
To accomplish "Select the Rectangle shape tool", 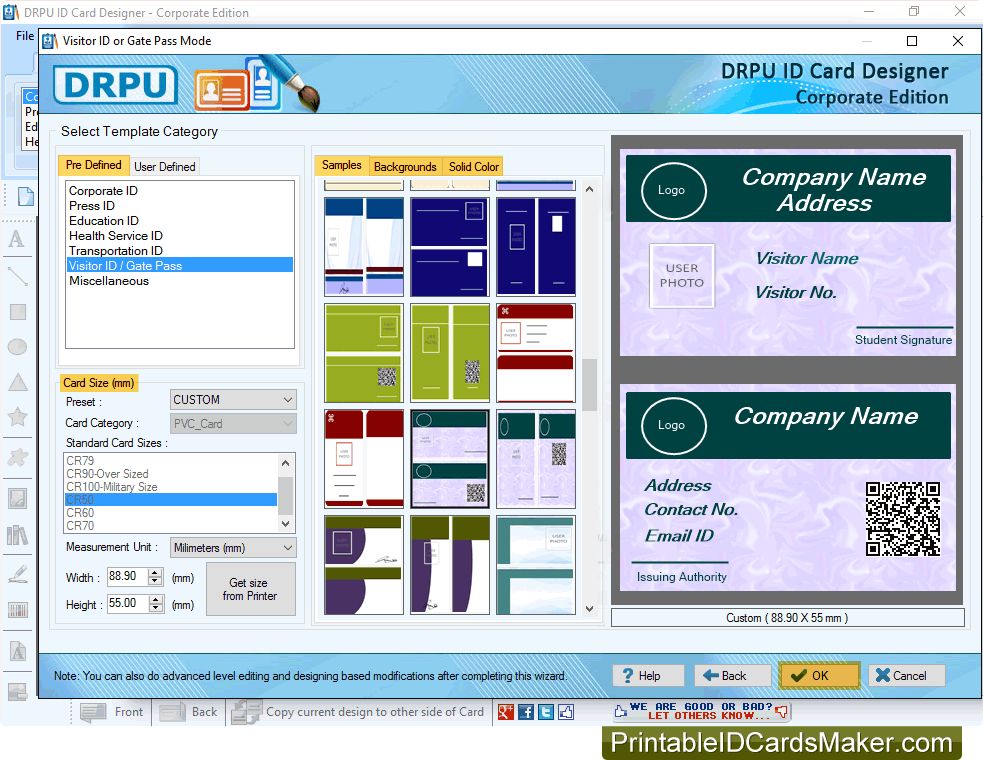I will 18,312.
